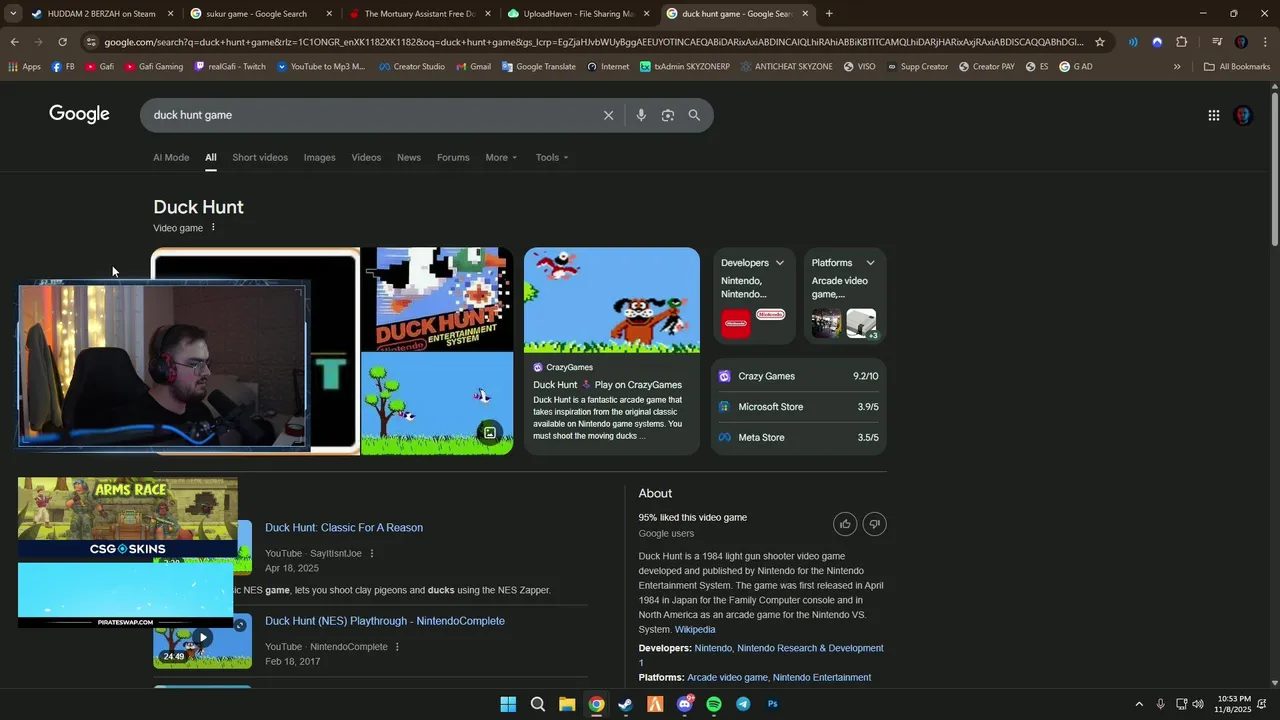Viewport: 1280px width, 720px height.
Task: Expand the Platforms card
Action: click(x=870, y=263)
